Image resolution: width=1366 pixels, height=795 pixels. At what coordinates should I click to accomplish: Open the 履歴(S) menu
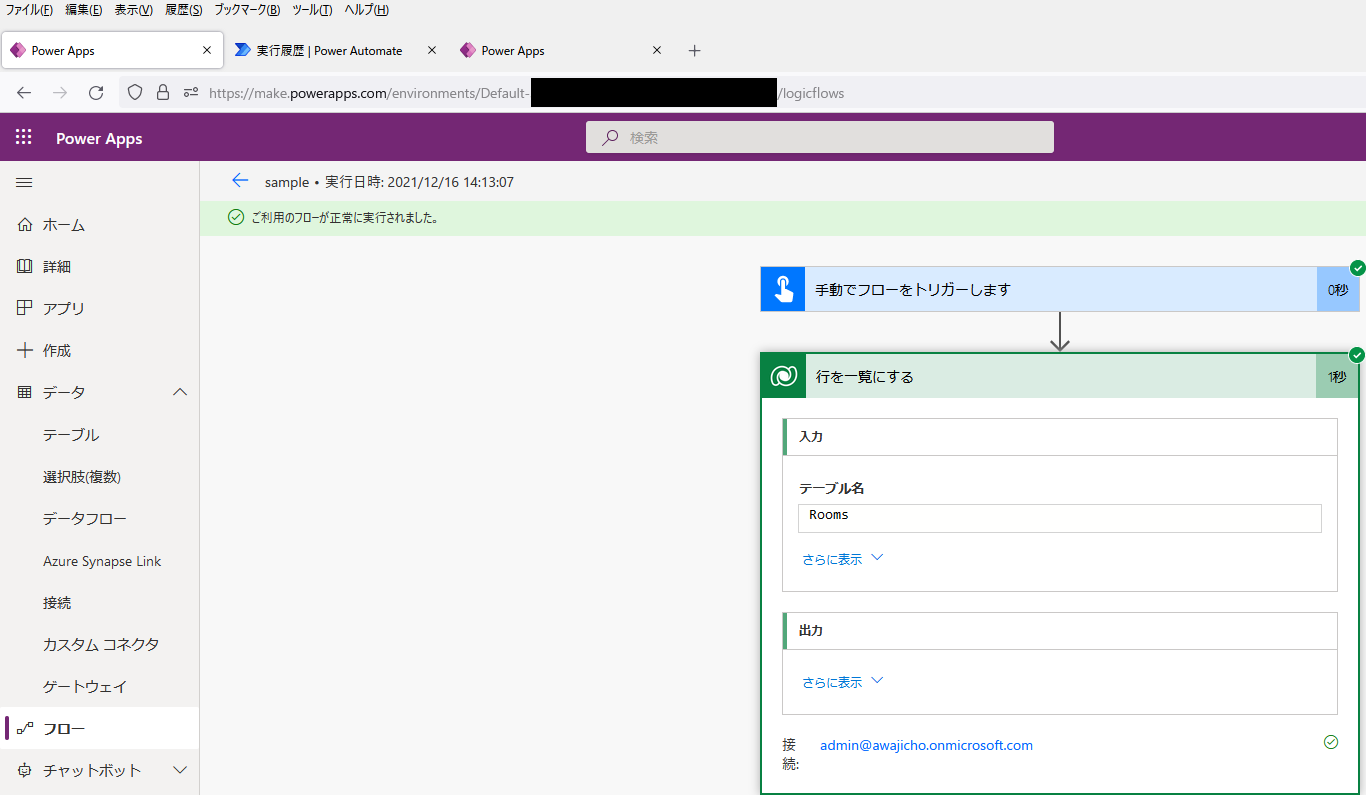click(184, 10)
